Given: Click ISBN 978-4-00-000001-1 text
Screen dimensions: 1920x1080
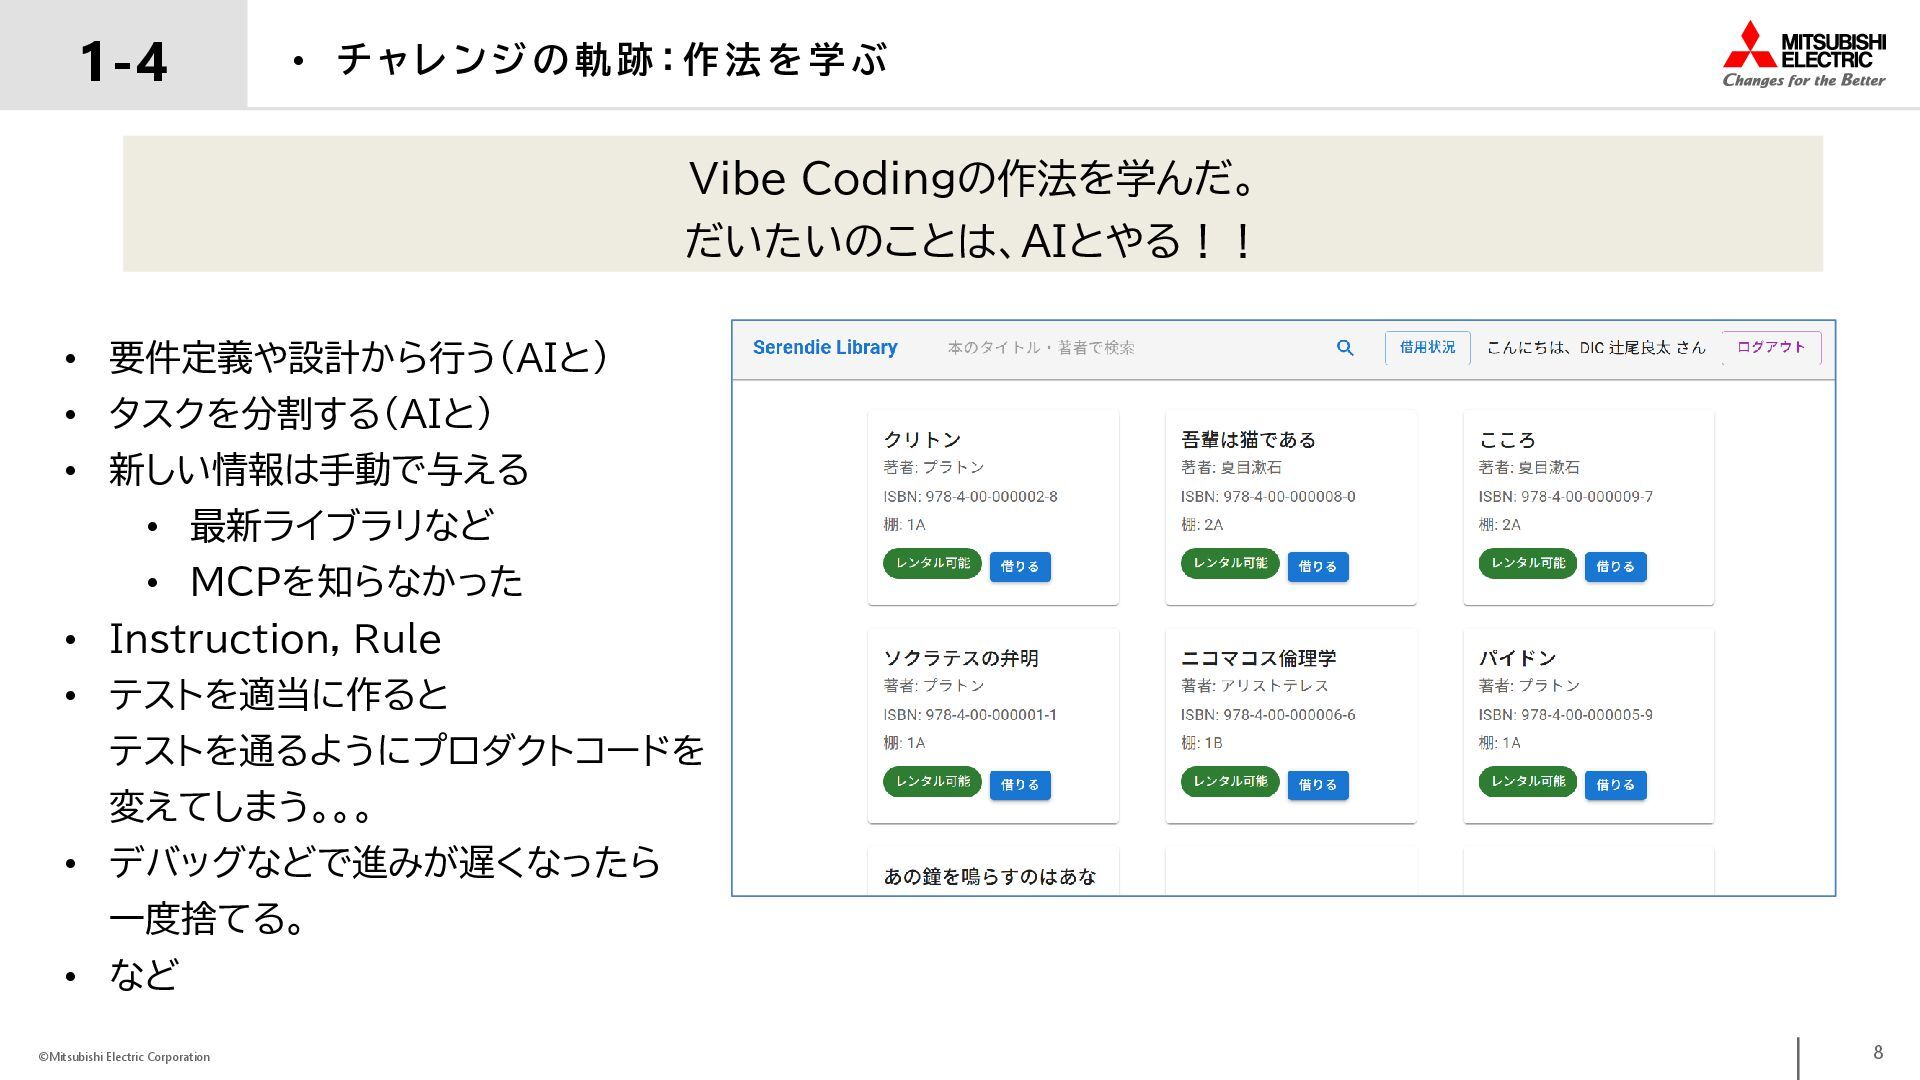Looking at the screenshot, I should coord(970,714).
